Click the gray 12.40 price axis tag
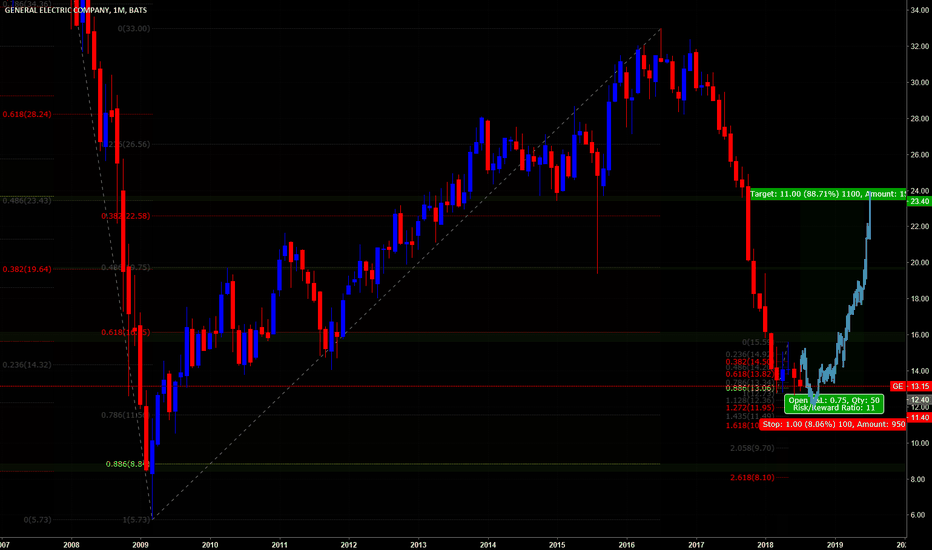 [x=919, y=400]
